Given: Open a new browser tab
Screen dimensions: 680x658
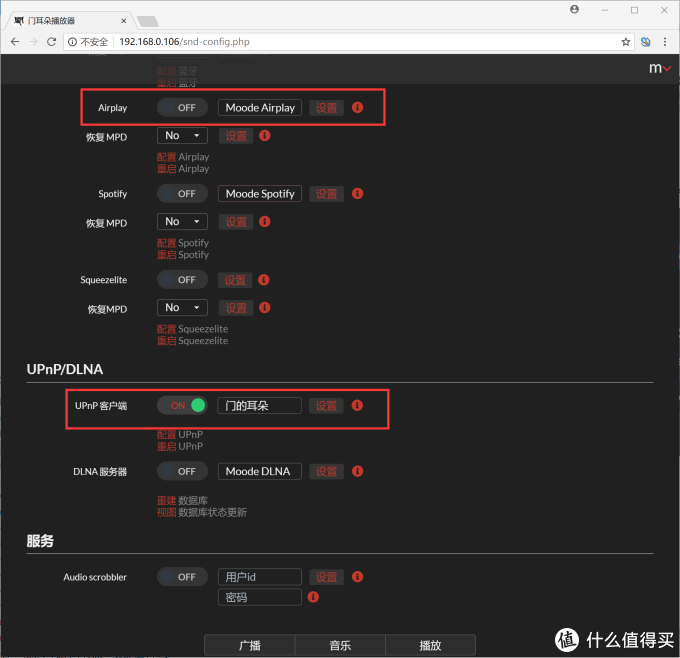Looking at the screenshot, I should tap(147, 21).
